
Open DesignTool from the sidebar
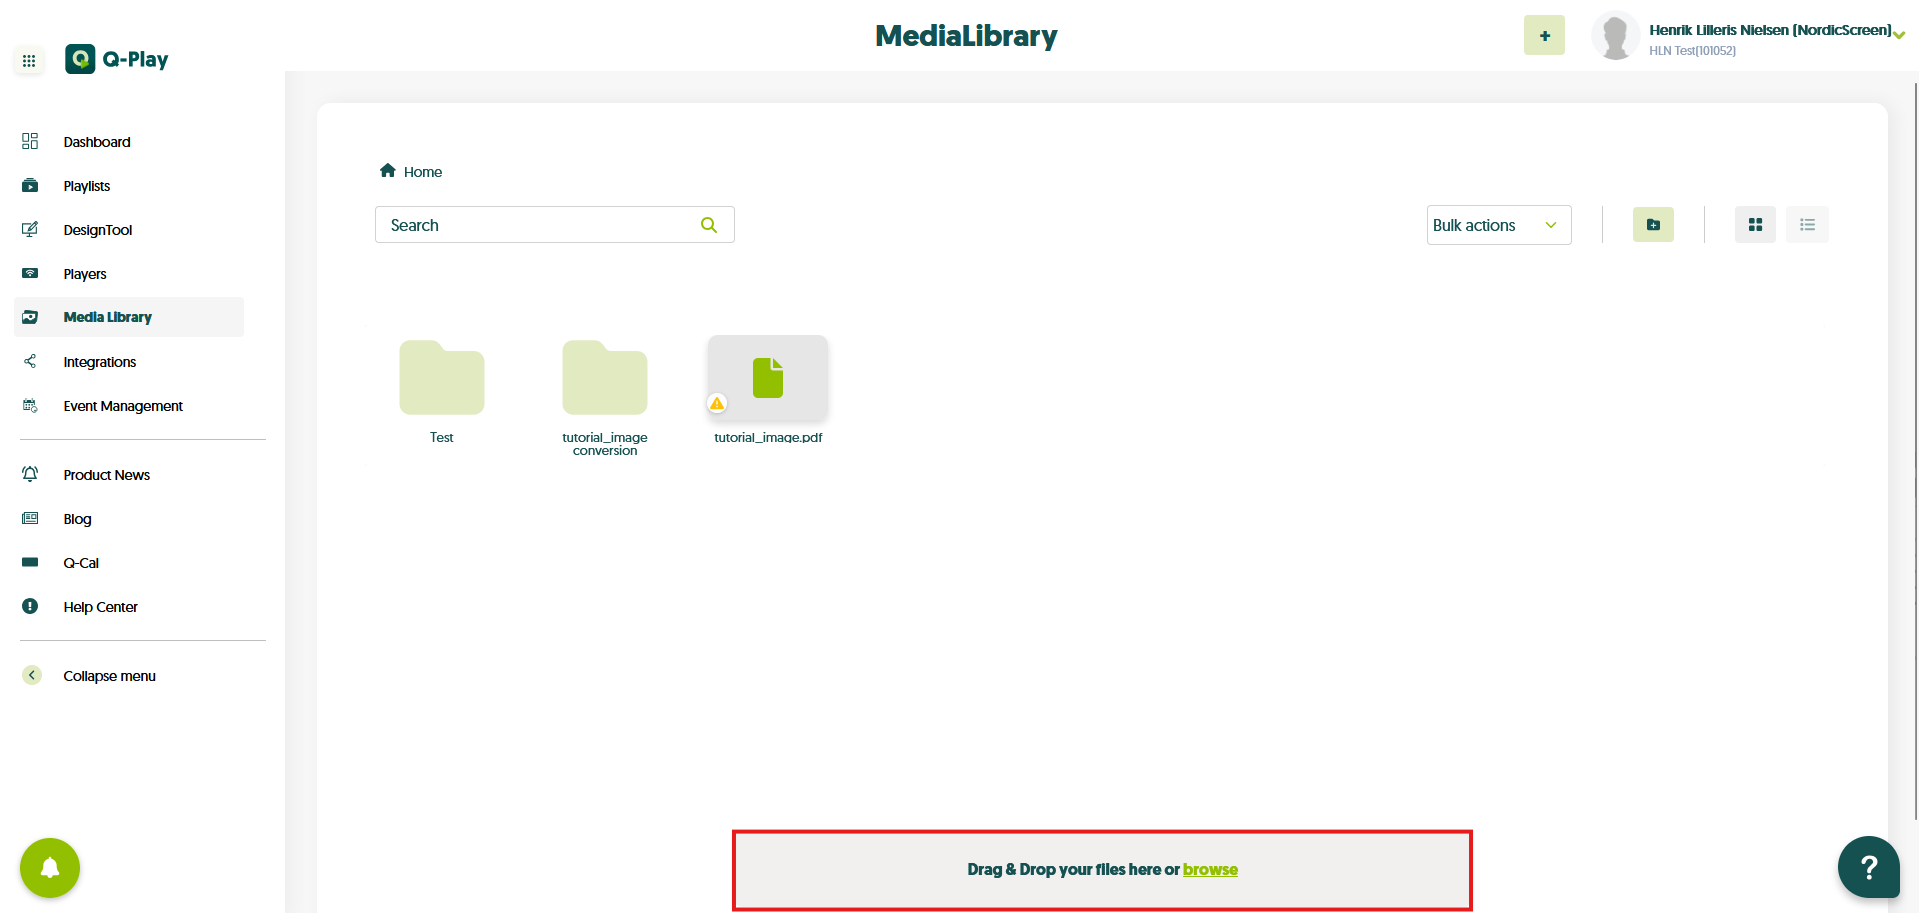[97, 230]
